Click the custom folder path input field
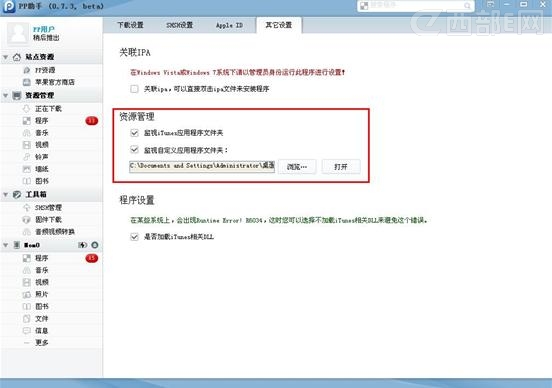Image resolution: width=552 pixels, height=388 pixels. click(x=202, y=166)
